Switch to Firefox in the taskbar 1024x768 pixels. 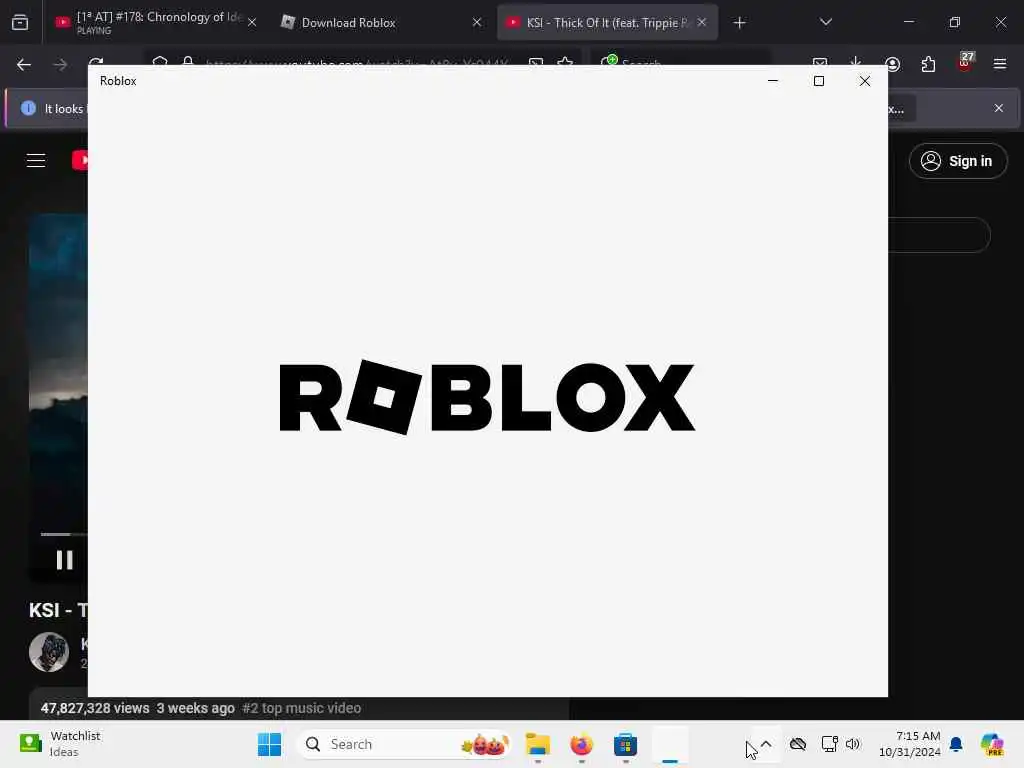[x=581, y=744]
